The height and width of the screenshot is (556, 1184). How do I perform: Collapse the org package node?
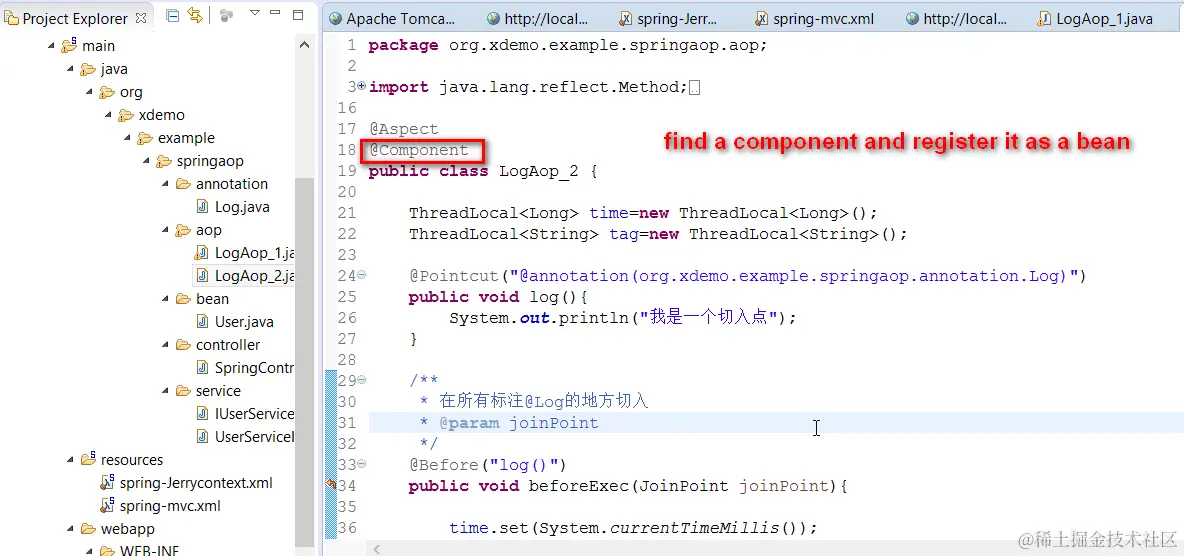pyautogui.click(x=90, y=92)
